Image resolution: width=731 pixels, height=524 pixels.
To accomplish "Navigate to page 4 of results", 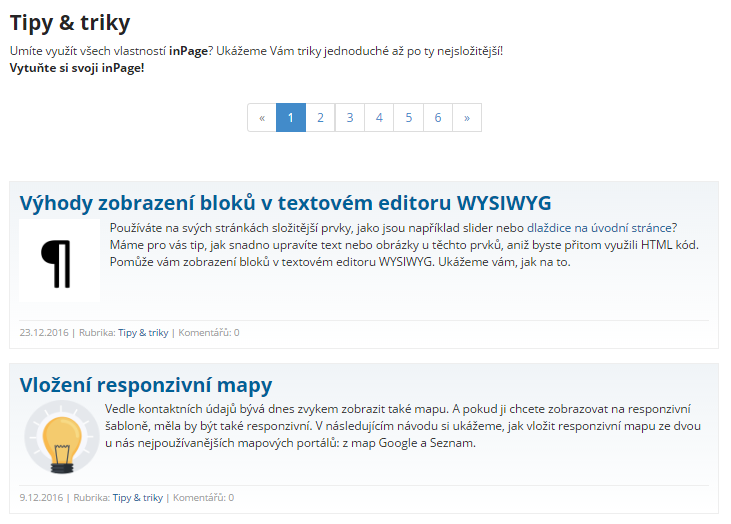I will pyautogui.click(x=379, y=118).
